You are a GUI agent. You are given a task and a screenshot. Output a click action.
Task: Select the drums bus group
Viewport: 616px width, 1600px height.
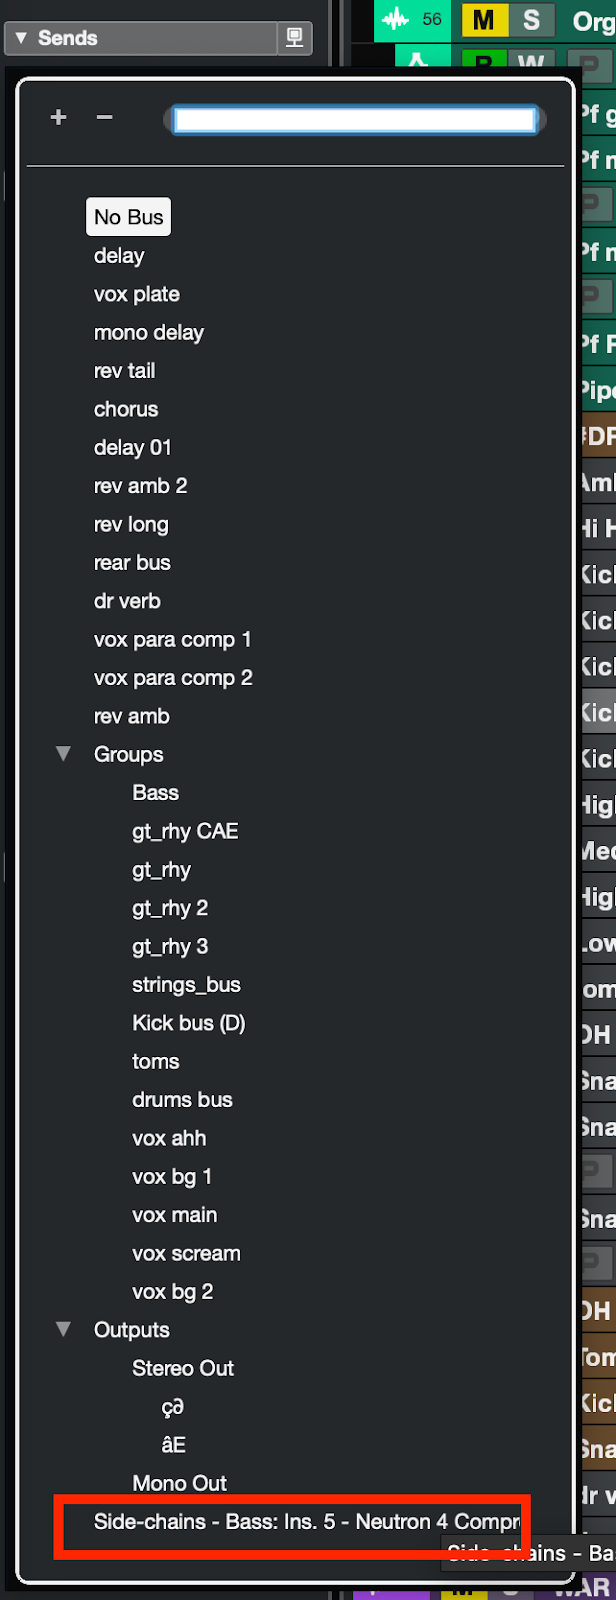[x=182, y=1099]
